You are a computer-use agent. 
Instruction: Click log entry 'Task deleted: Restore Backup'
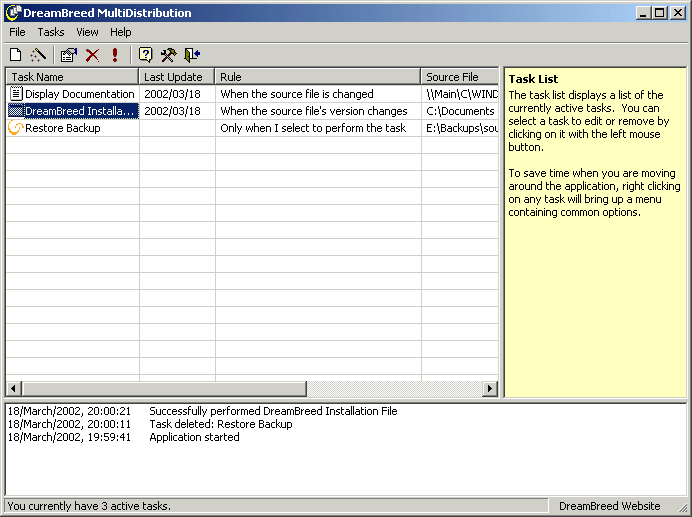click(221, 424)
